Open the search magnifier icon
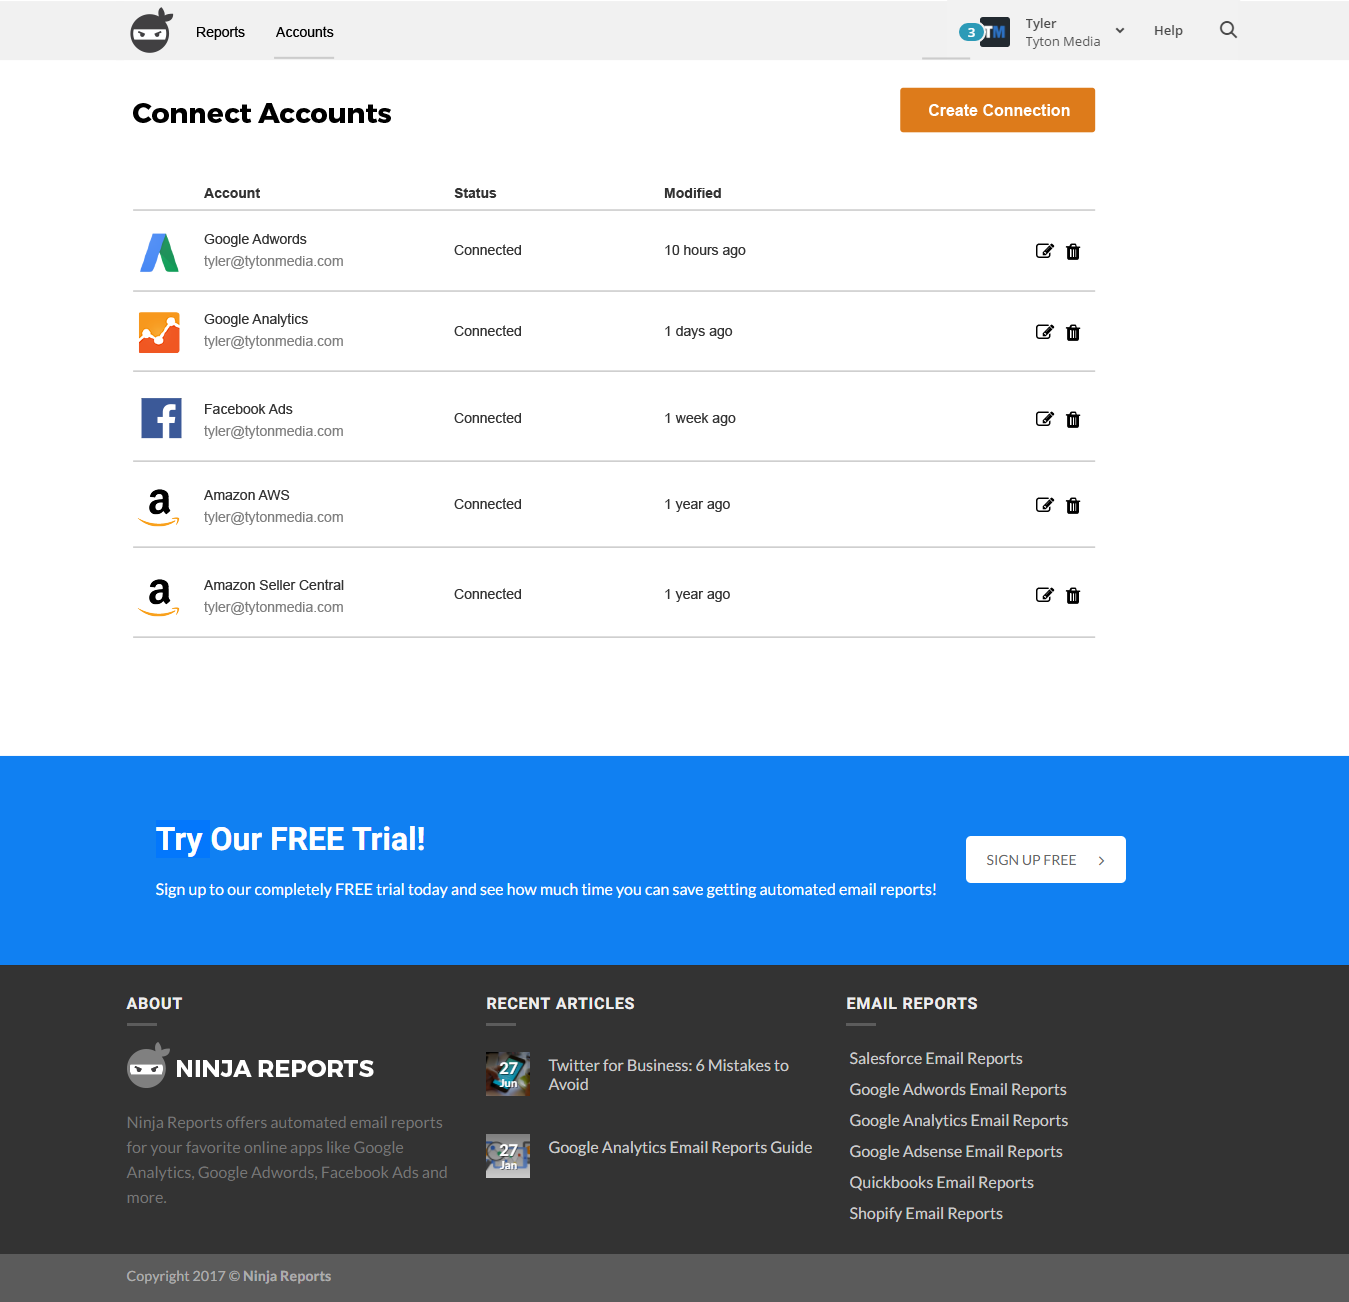1349x1302 pixels. pyautogui.click(x=1229, y=30)
